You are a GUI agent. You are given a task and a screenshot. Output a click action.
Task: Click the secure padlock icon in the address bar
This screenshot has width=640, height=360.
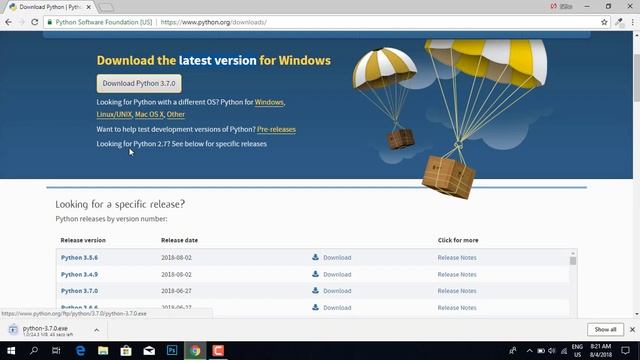49,22
